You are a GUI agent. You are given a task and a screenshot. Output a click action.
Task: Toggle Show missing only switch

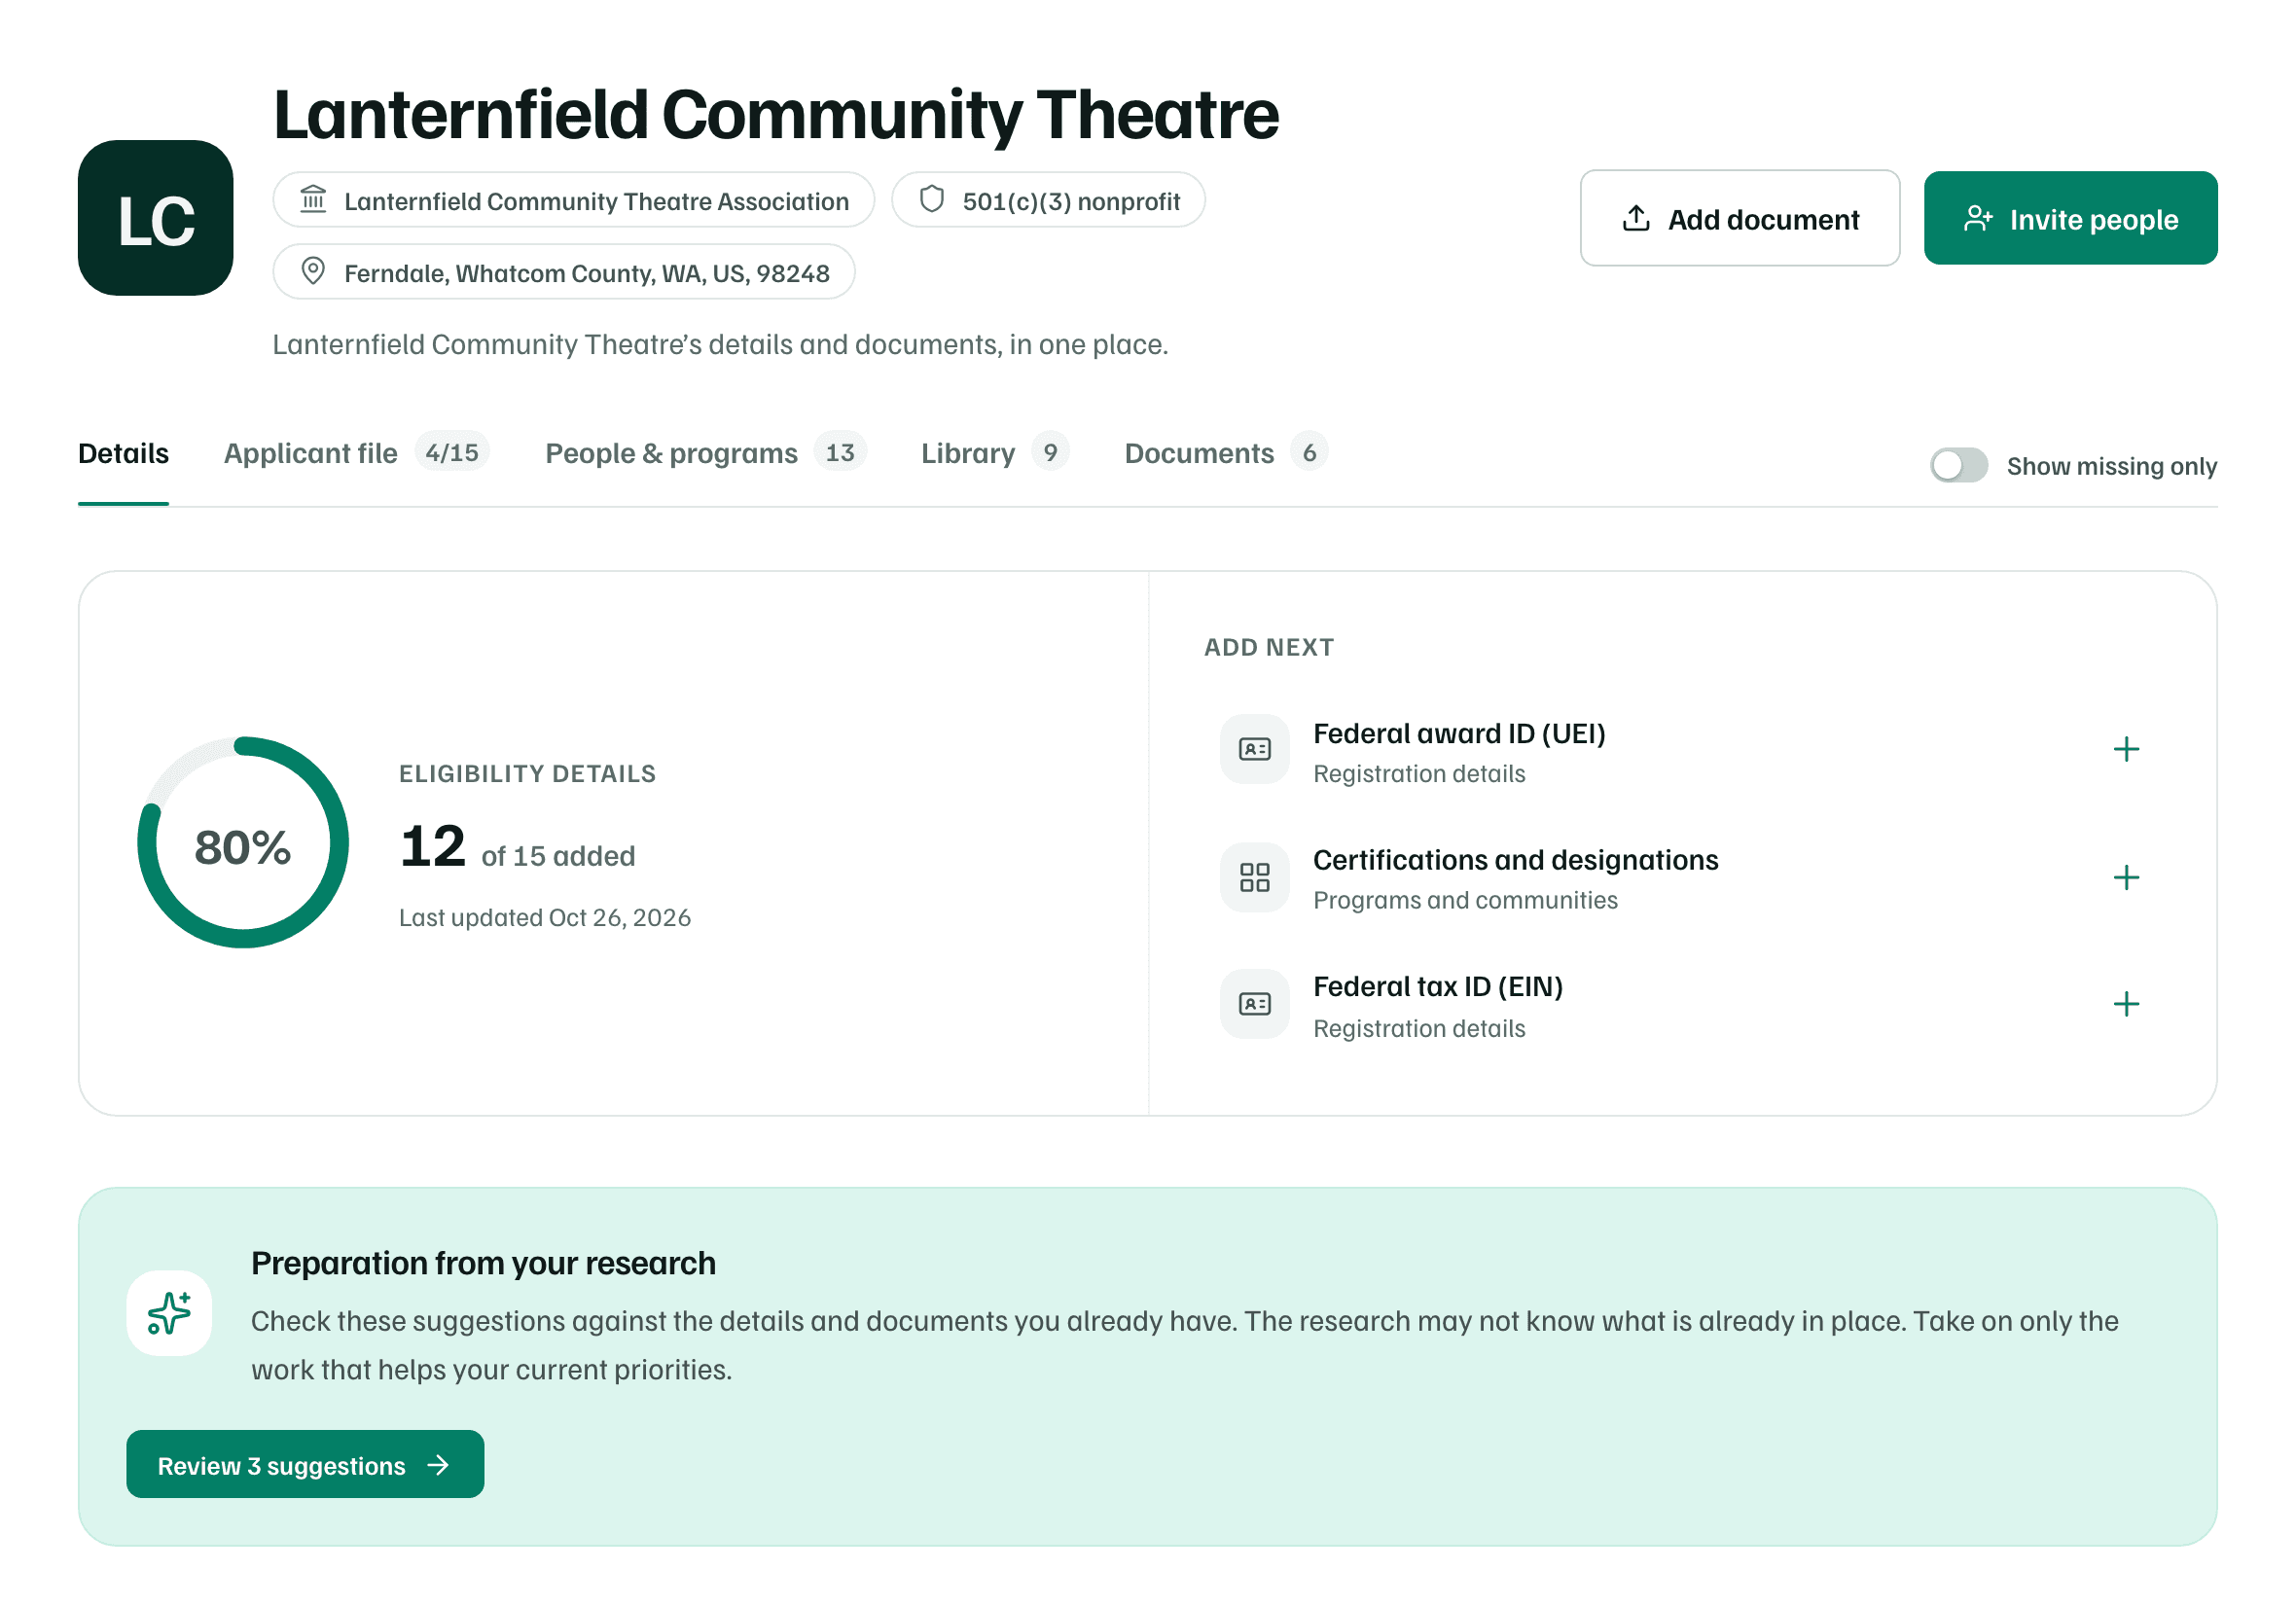click(x=1958, y=465)
